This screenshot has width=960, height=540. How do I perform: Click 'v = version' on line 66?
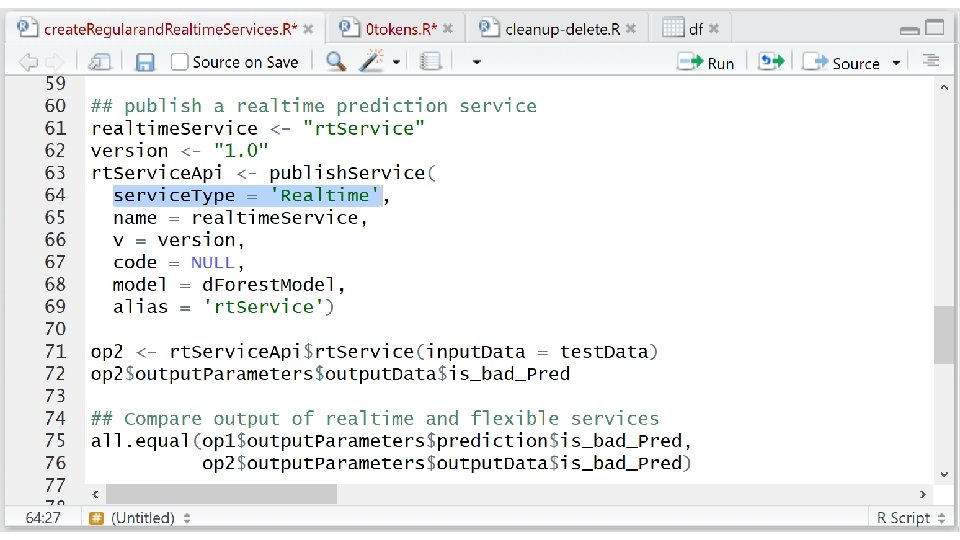tap(174, 240)
